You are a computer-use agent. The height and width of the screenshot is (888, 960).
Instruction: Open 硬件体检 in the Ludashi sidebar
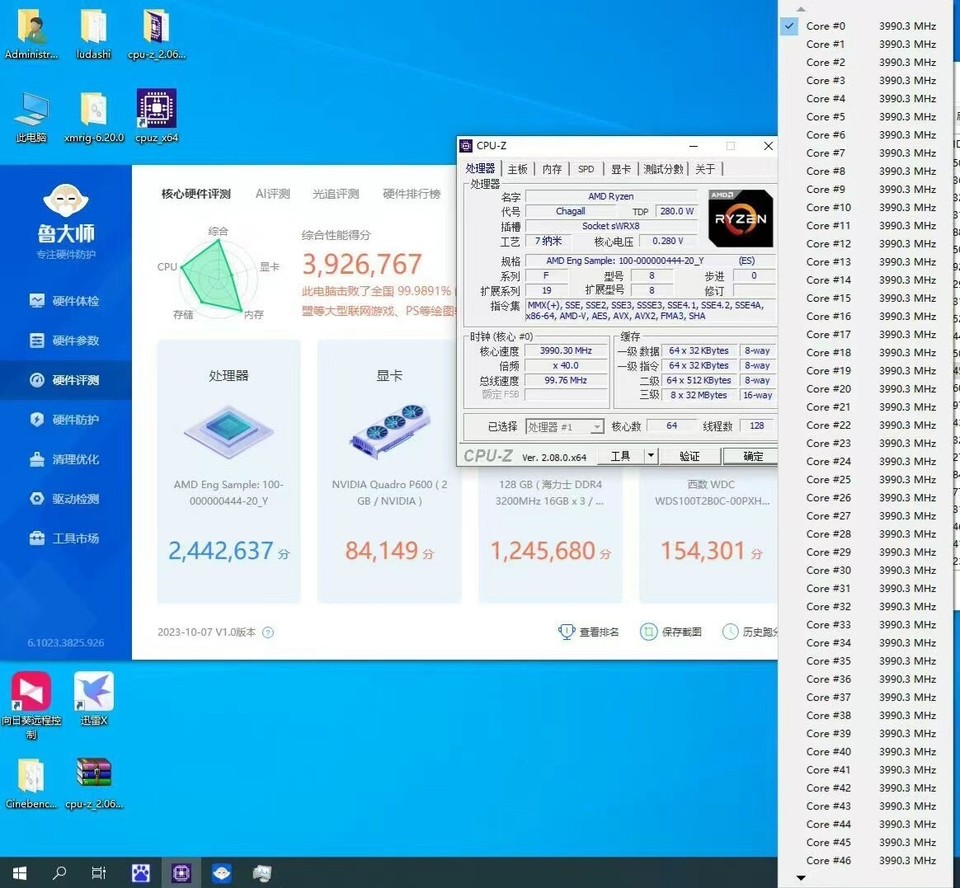point(66,301)
